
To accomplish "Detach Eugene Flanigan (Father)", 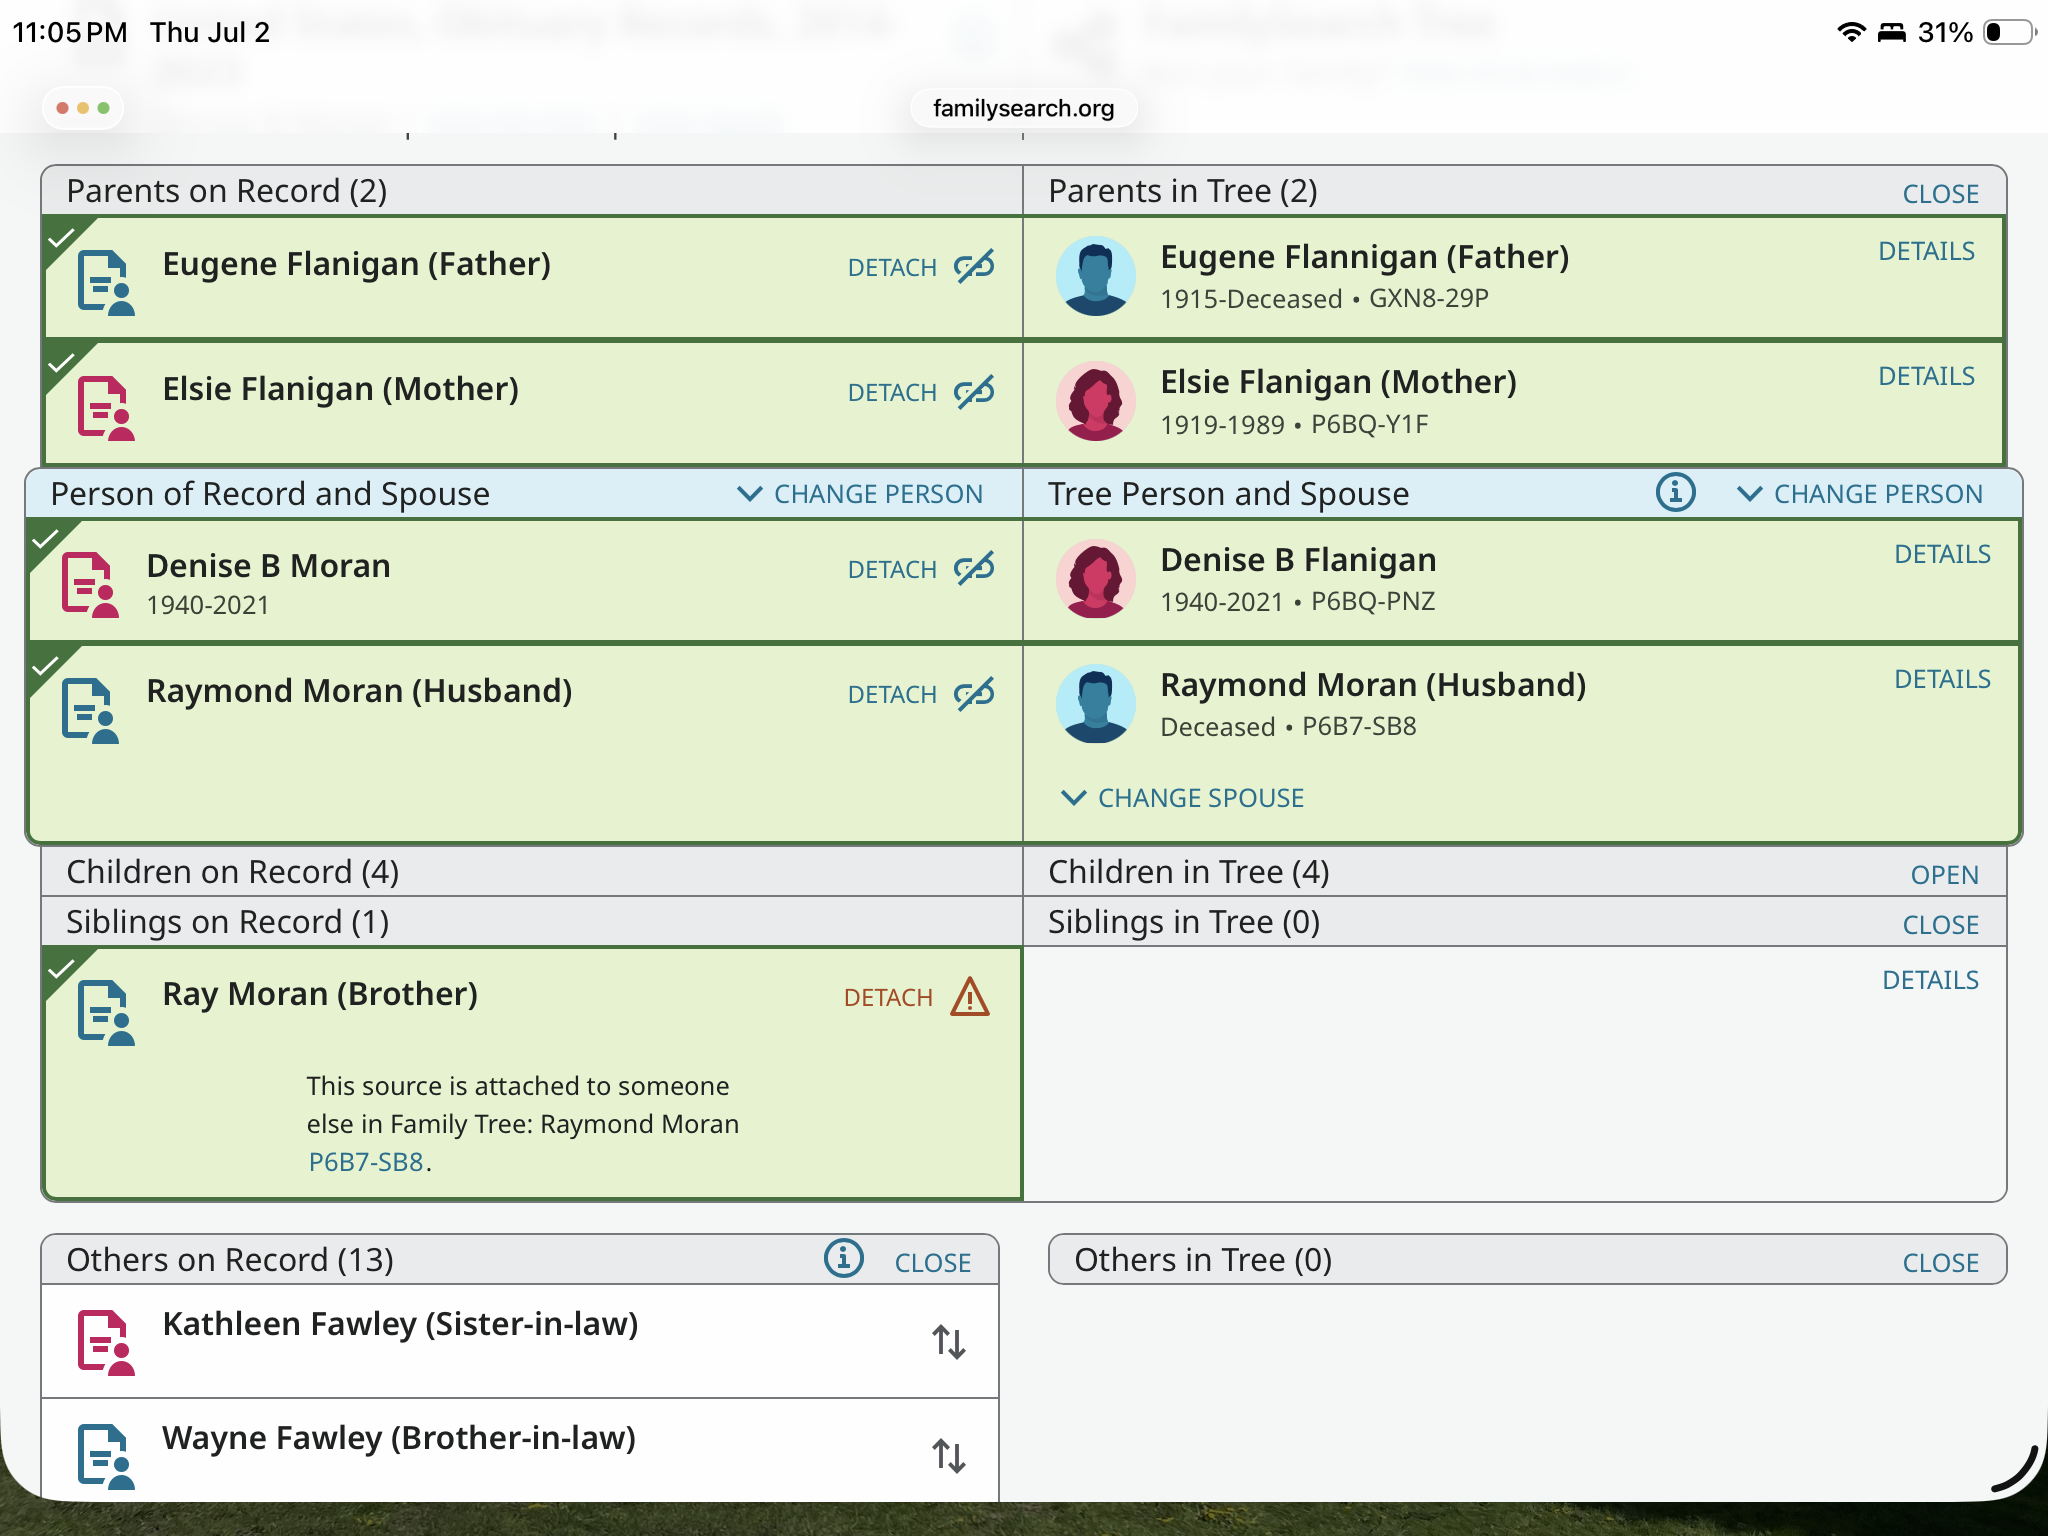I will (x=892, y=268).
